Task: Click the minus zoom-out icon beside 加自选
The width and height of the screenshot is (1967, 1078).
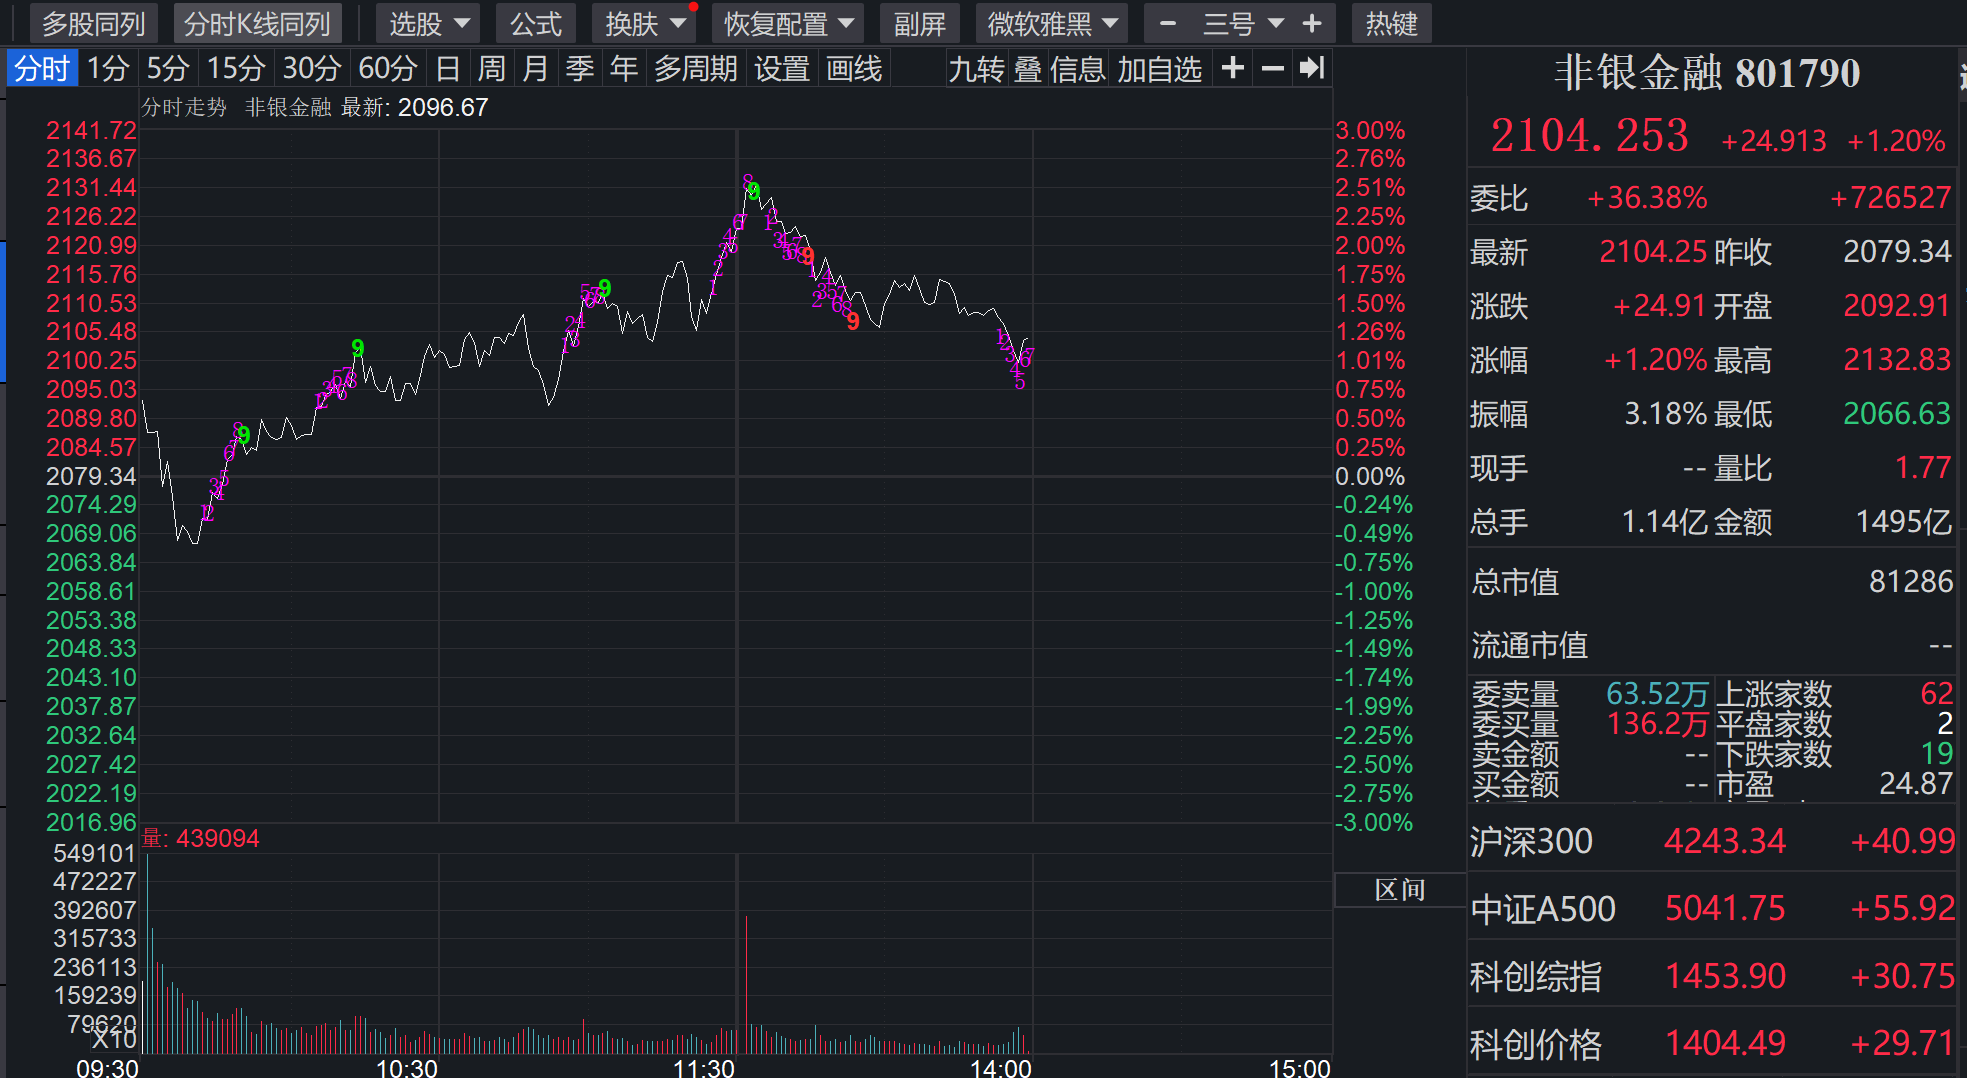Action: 1272,68
